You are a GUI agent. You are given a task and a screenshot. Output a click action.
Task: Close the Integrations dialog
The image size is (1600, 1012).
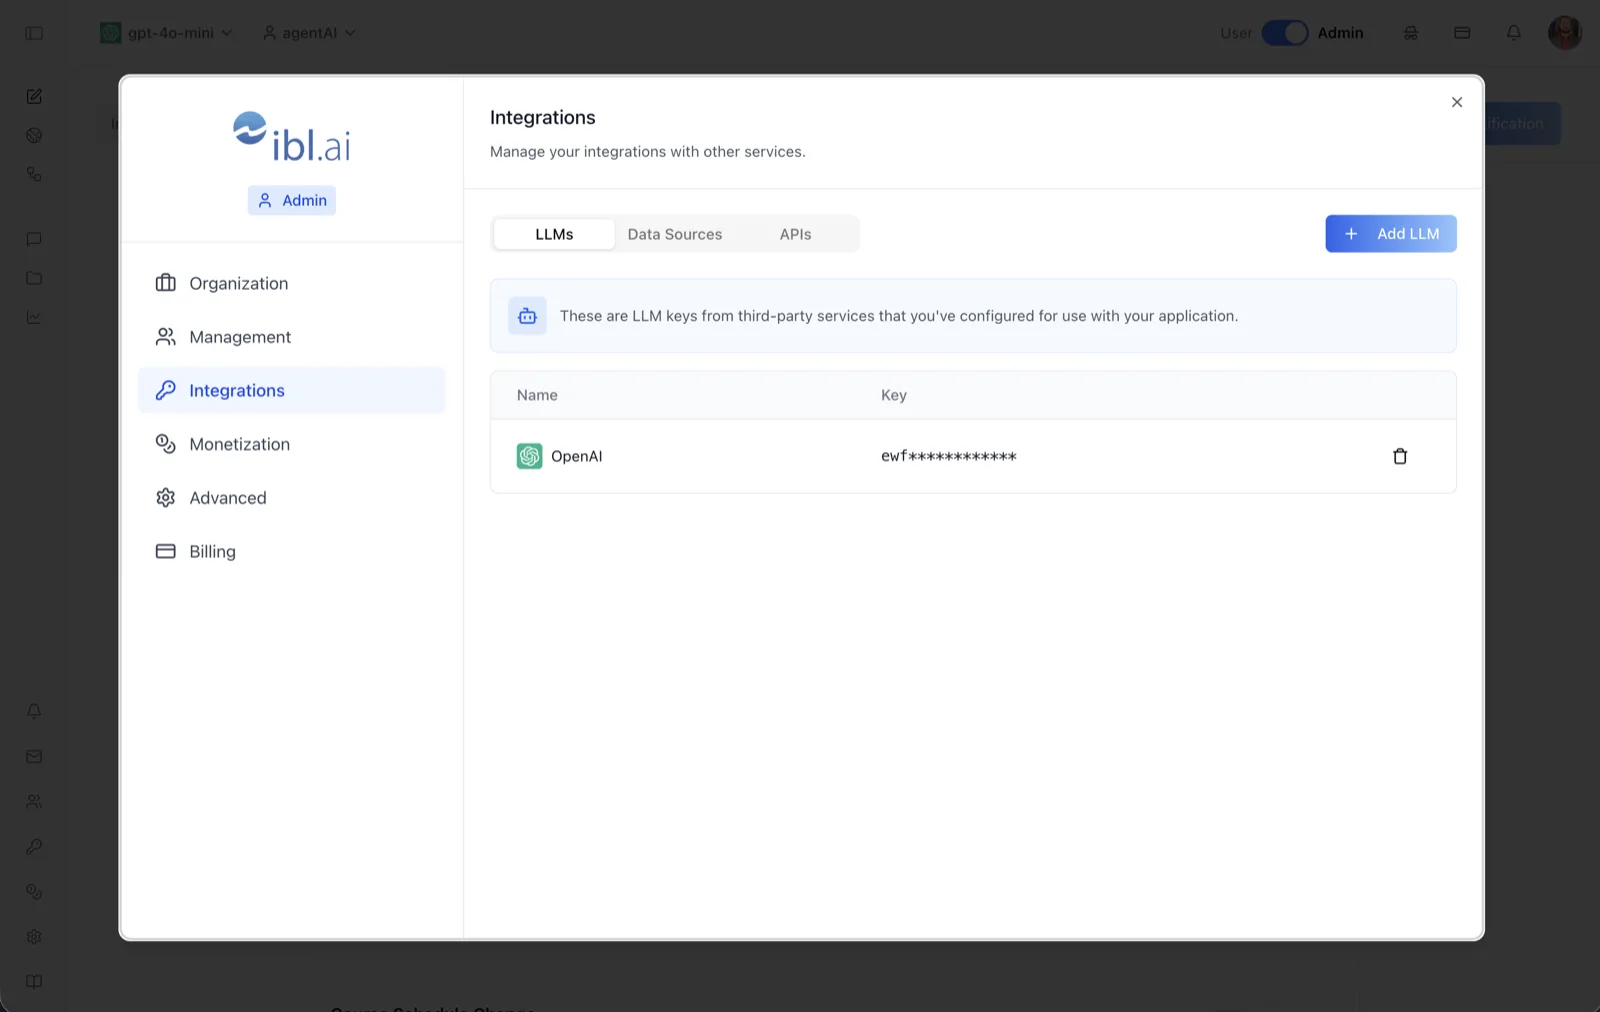pos(1457,102)
